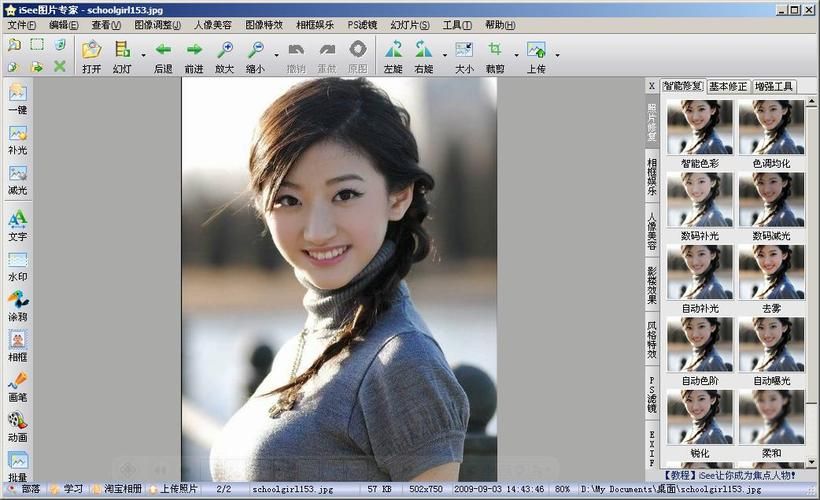
Task: Click the 放大 zoom in magnifier
Action: (x=225, y=55)
